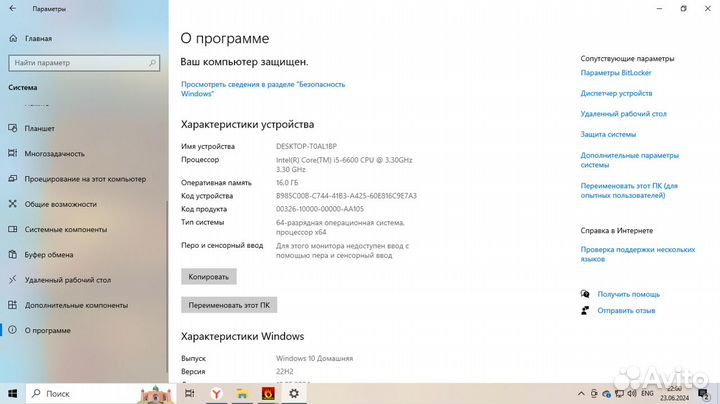Select the Планшет tablet icon
The image size is (720, 404).
click(13, 129)
